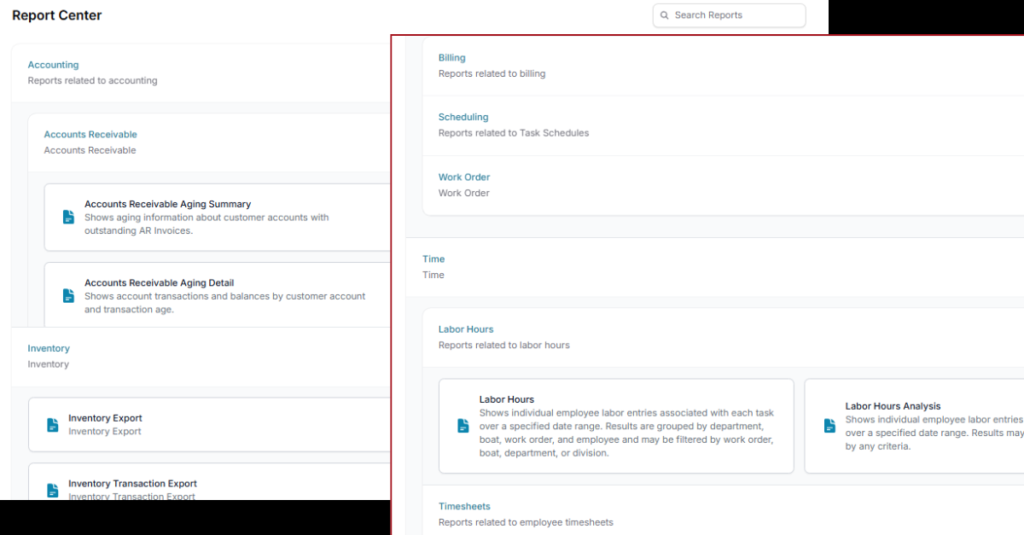Open the Billing category link
This screenshot has height=535, width=1024.
pos(452,57)
